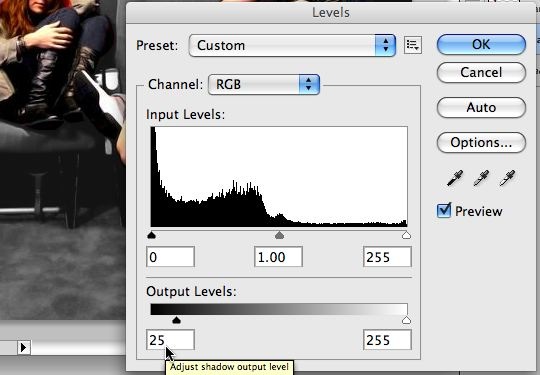
Task: Click the 'Preset:' label
Action: click(157, 45)
